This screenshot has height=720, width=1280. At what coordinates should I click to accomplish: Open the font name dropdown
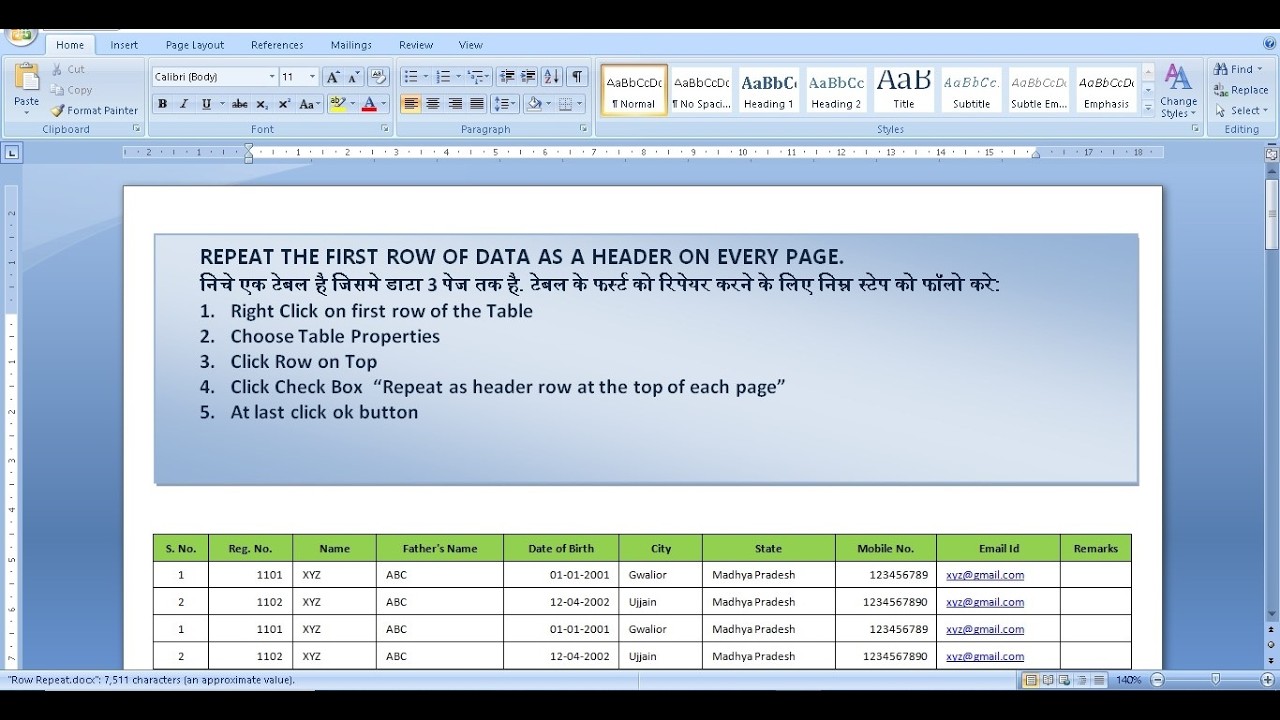point(271,77)
